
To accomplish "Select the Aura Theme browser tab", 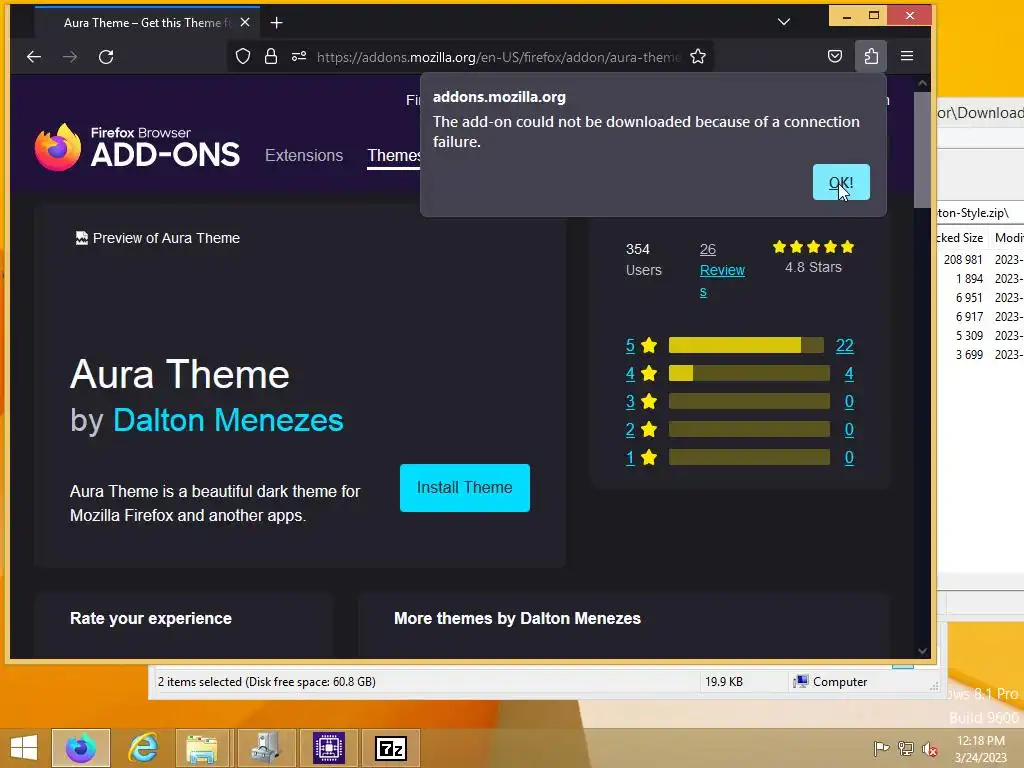I will click(148, 22).
